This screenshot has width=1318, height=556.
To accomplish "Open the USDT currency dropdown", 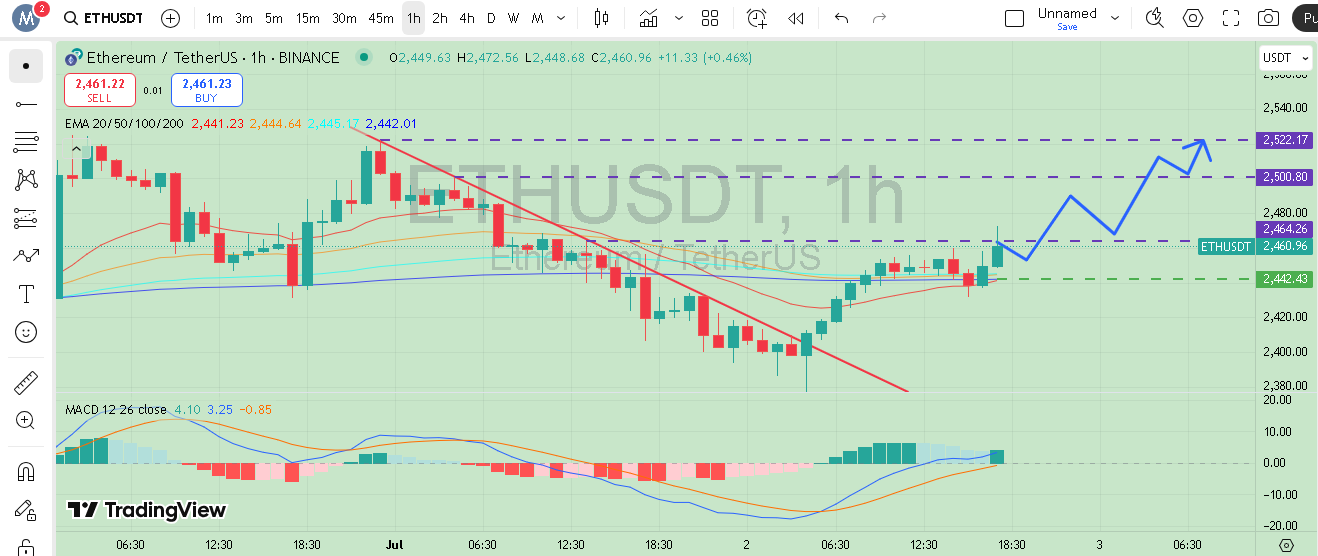I will [1284, 58].
